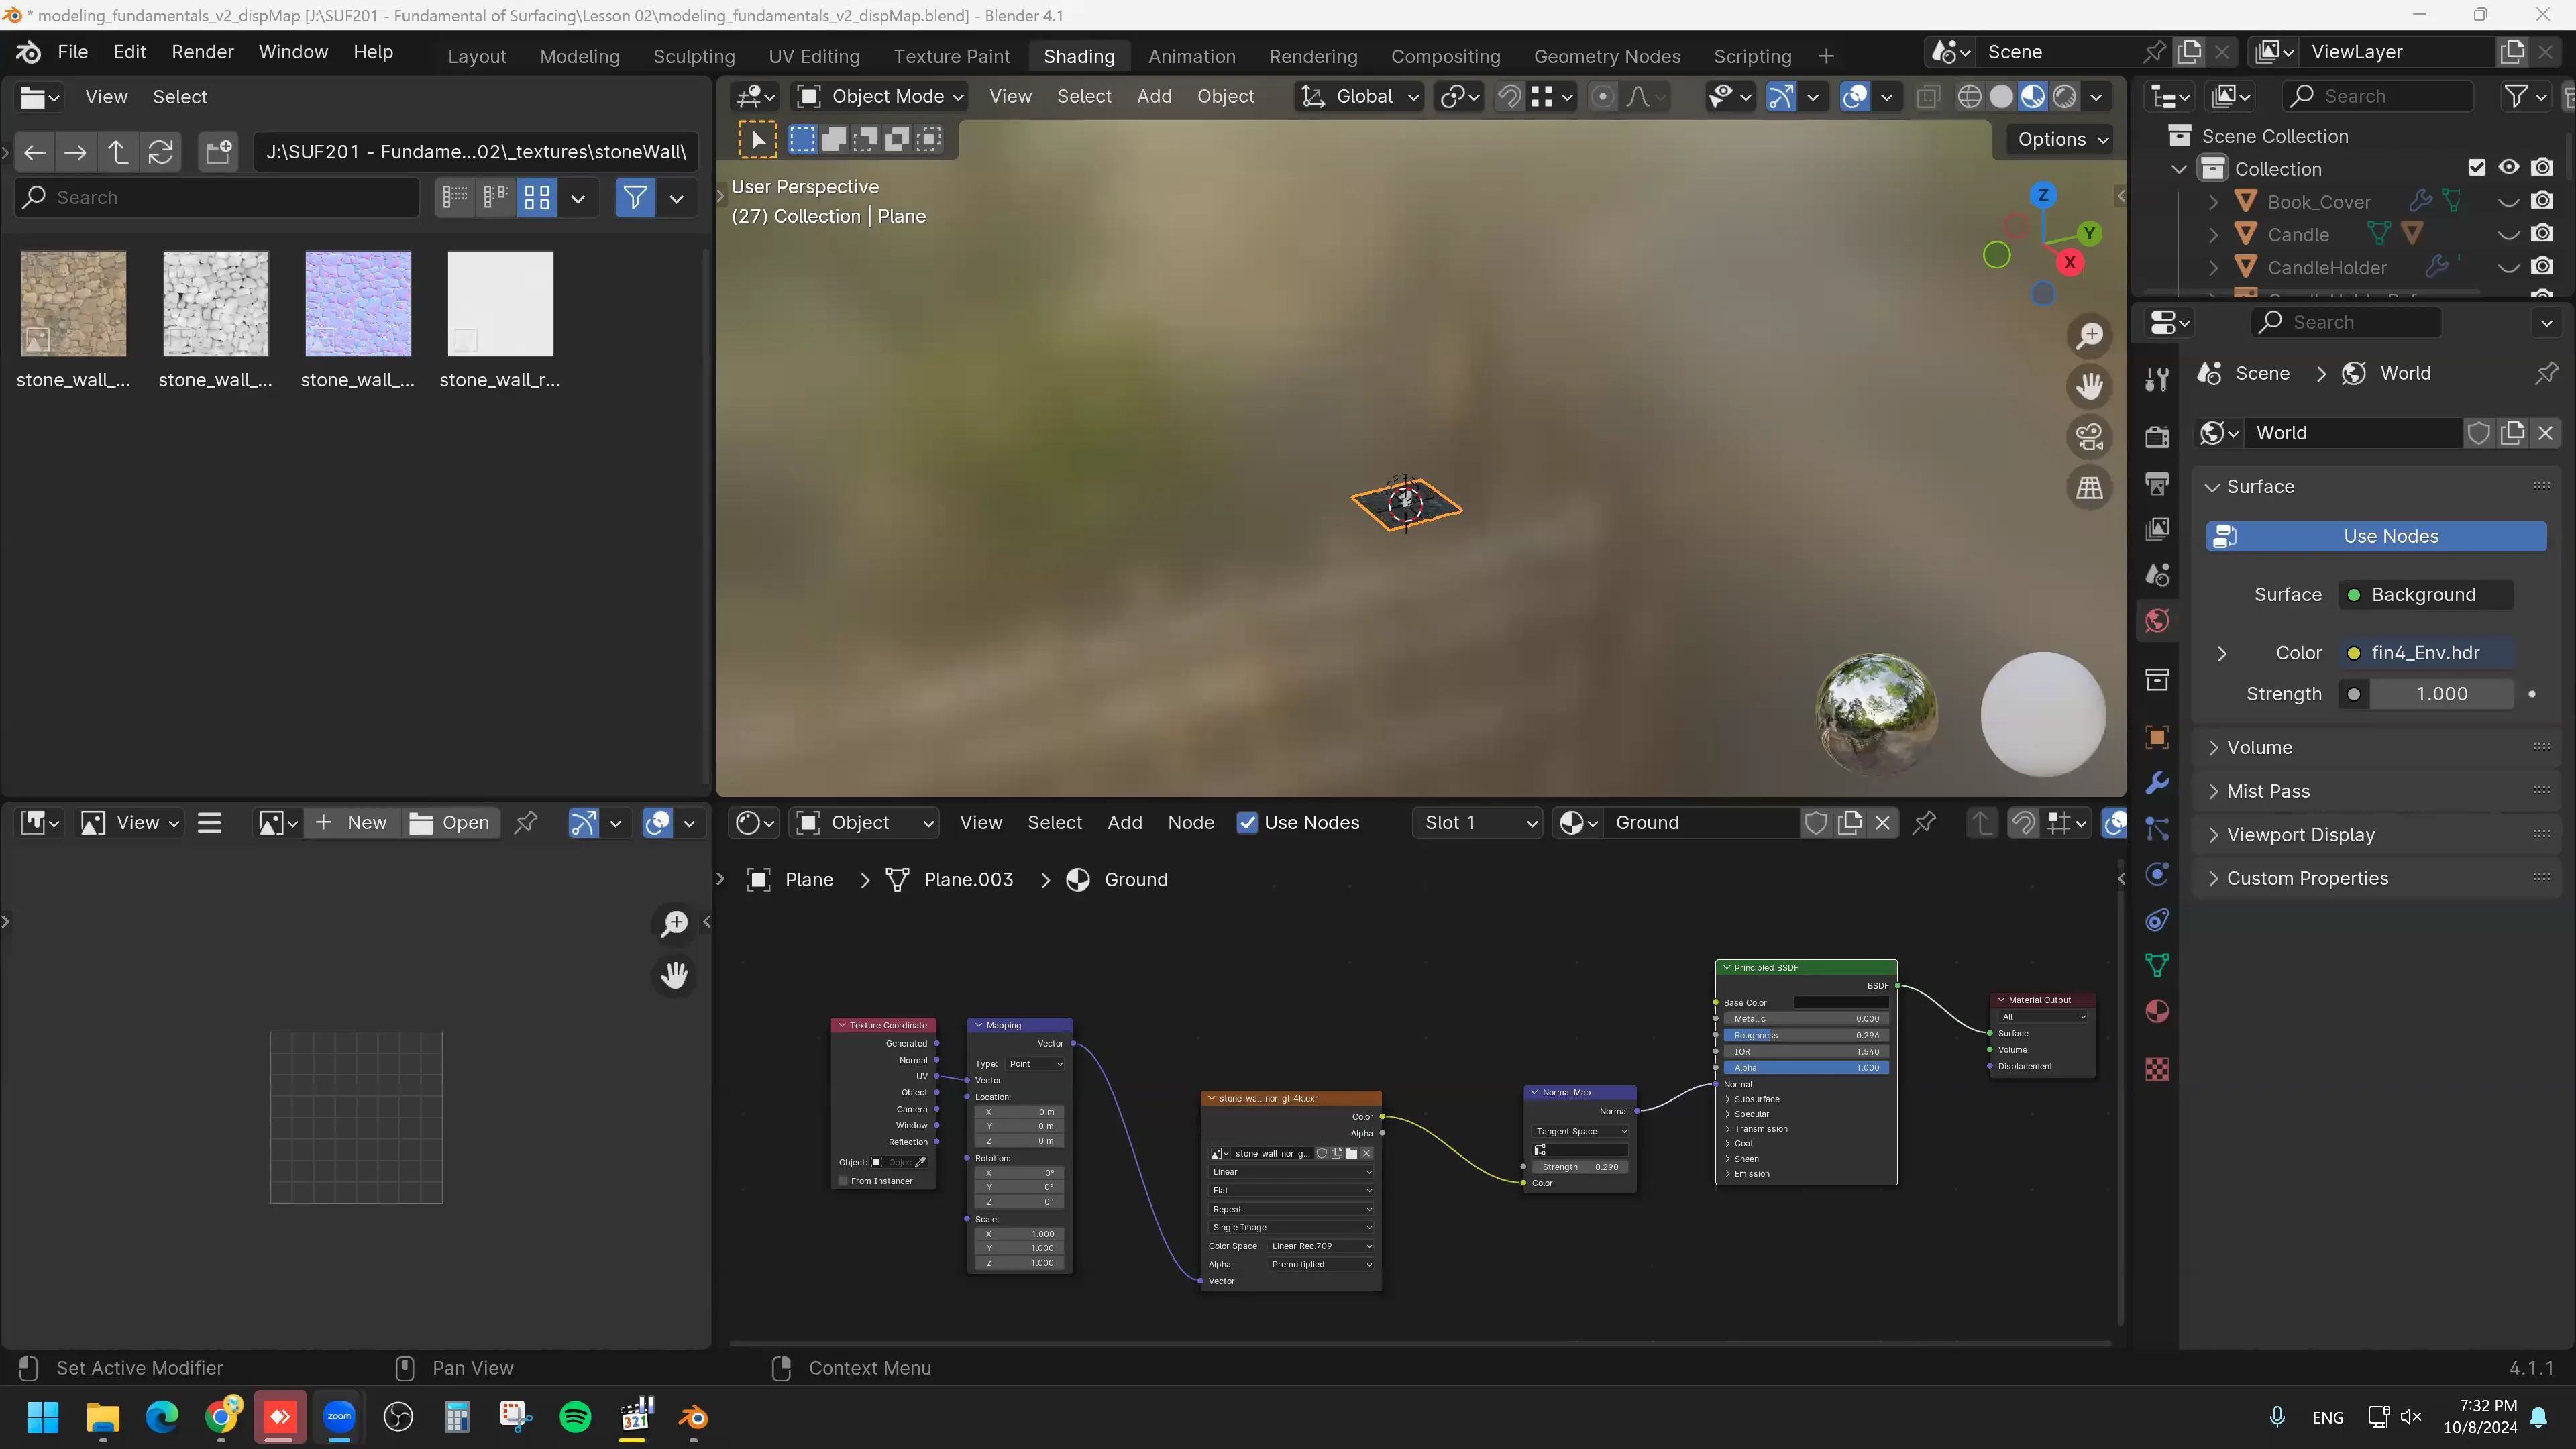Screen dimensions: 2576x1449
Task: Open the Render menu in the top bar
Action: click(x=202, y=52)
